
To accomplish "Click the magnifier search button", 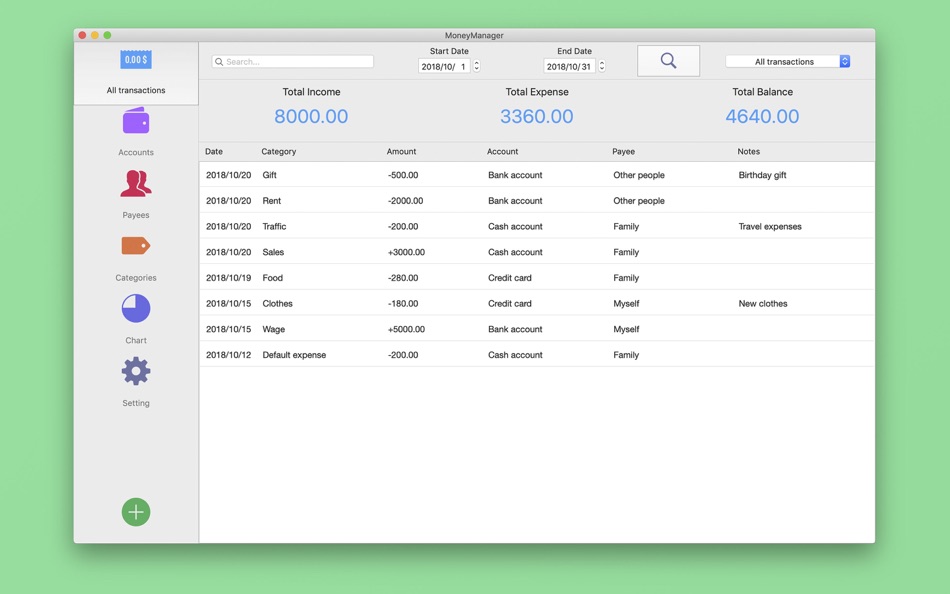I will click(668, 61).
